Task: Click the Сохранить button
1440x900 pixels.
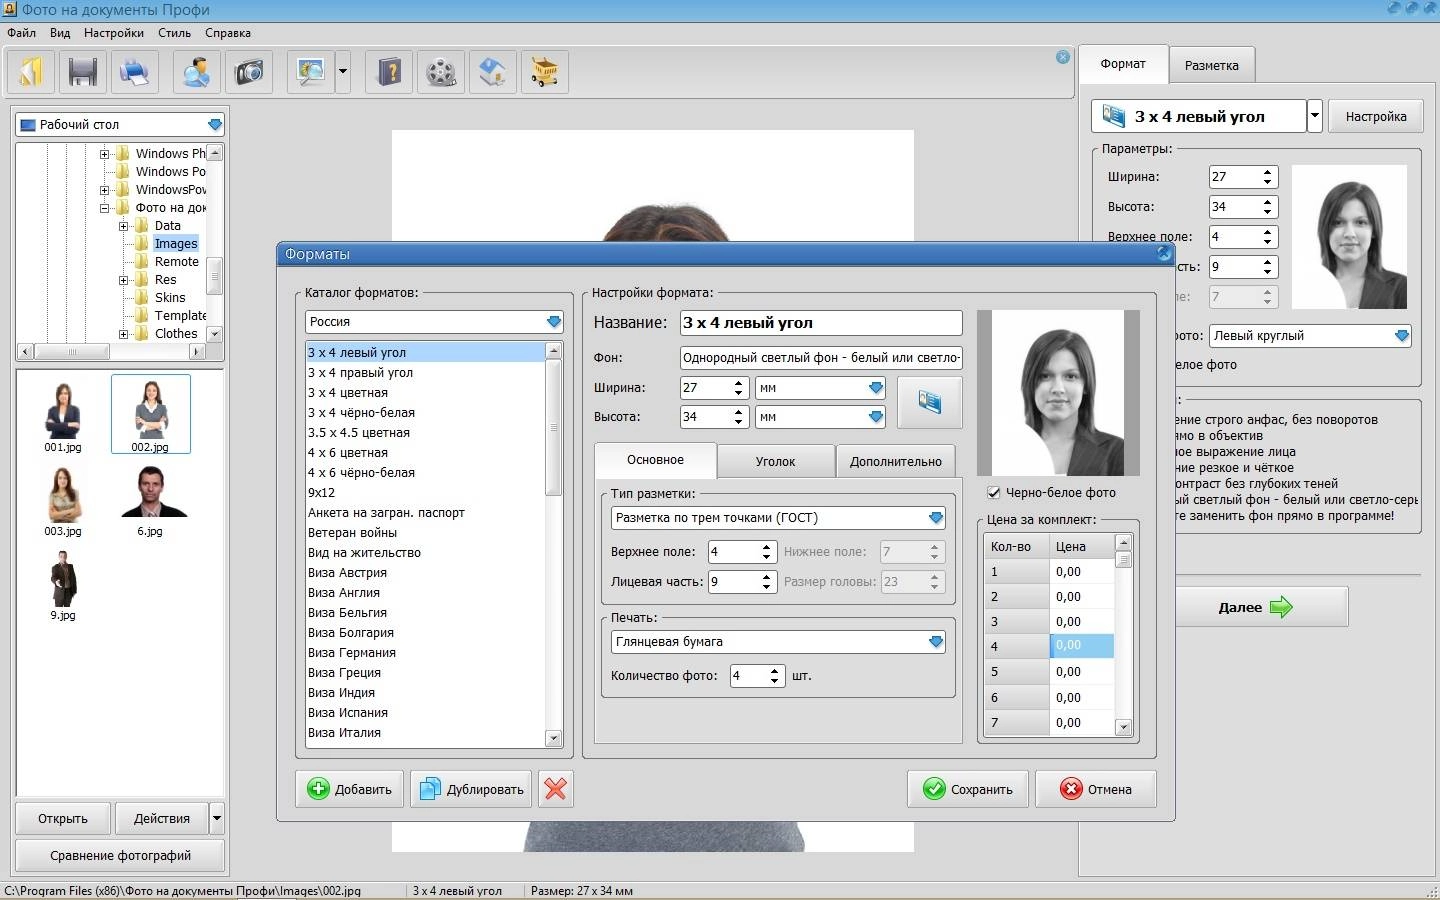Action: click(968, 789)
